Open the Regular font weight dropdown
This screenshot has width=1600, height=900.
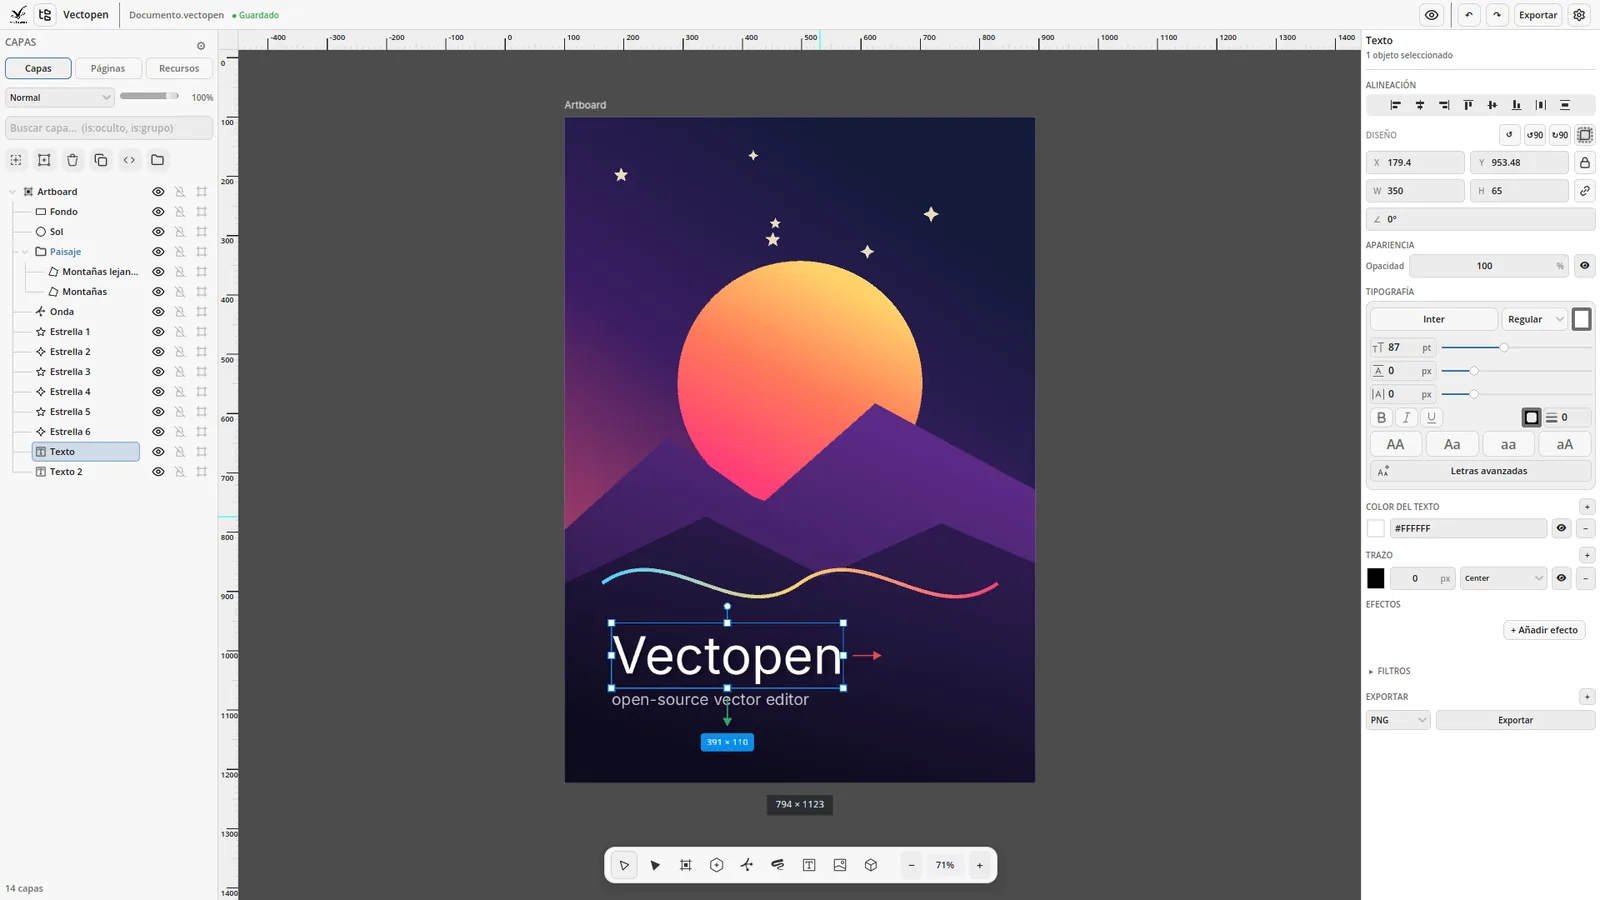coord(1534,319)
